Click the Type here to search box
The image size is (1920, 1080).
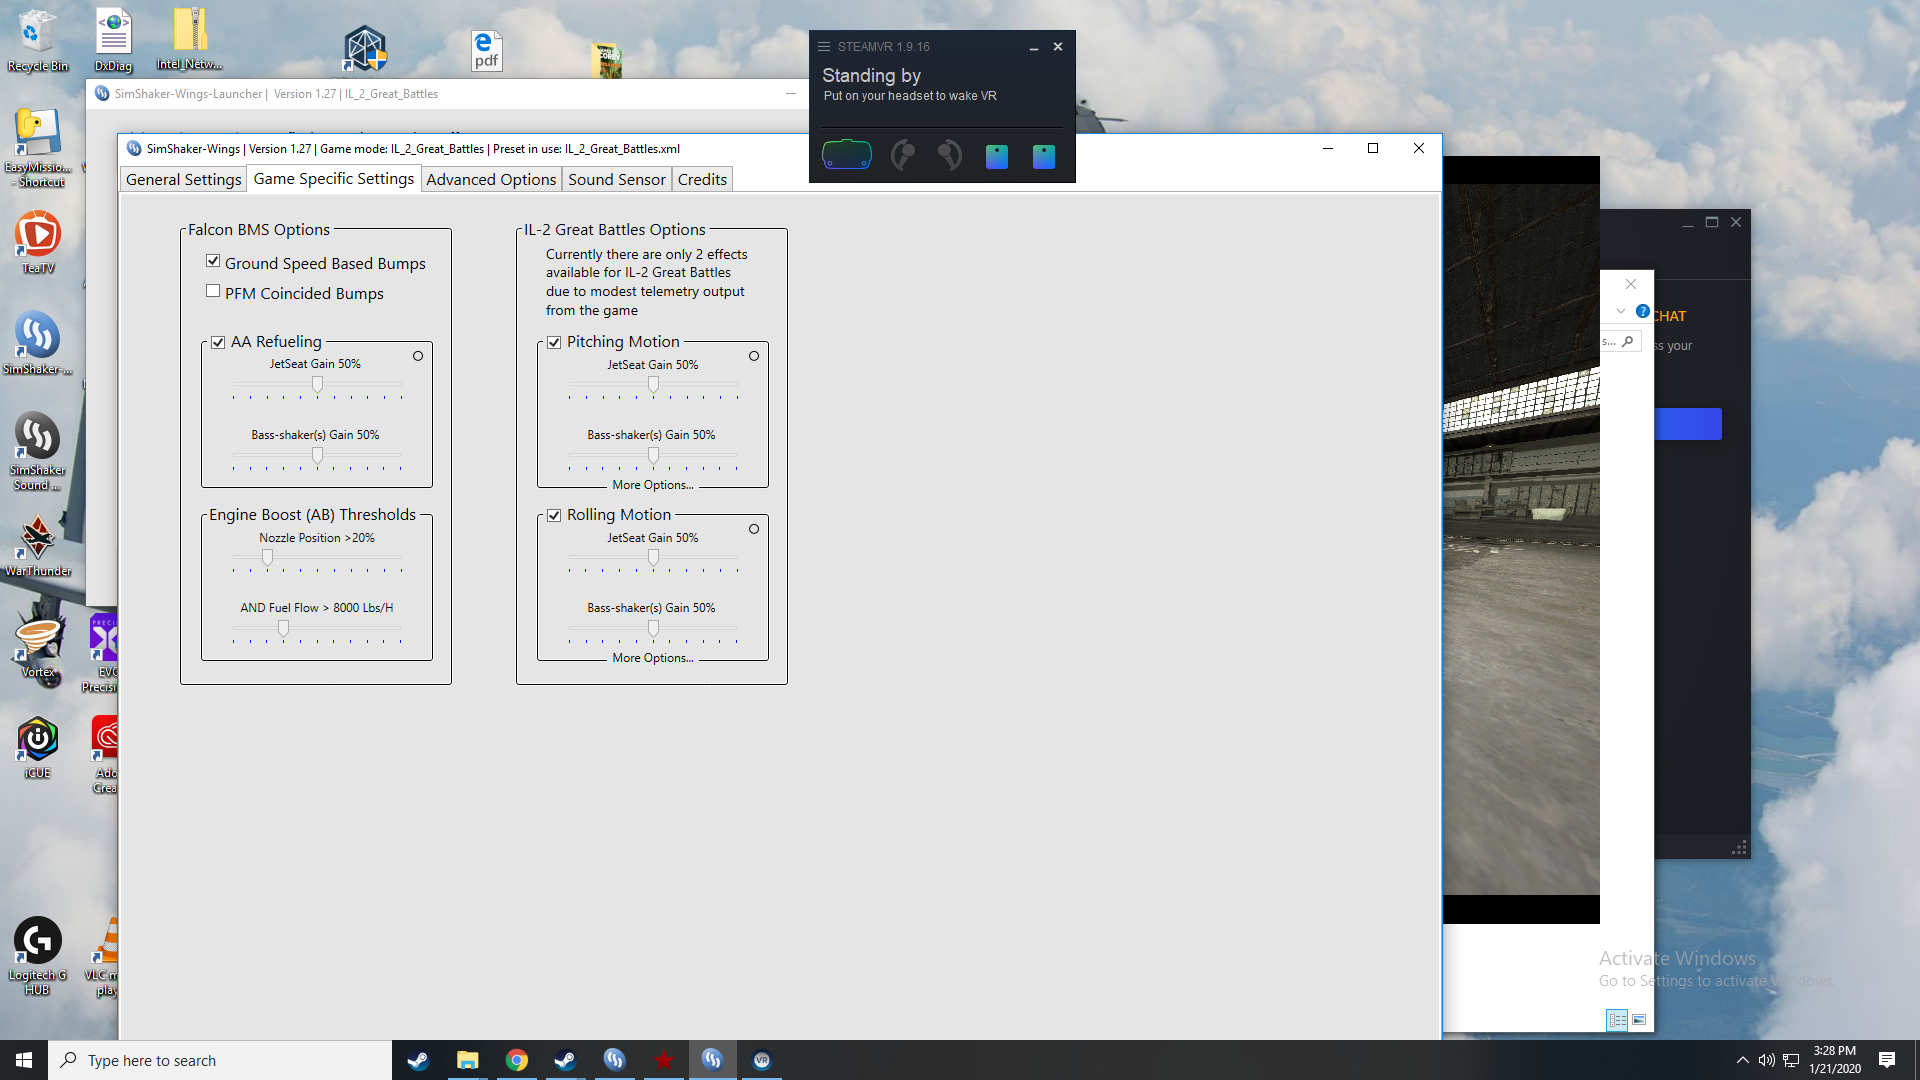pos(220,1060)
